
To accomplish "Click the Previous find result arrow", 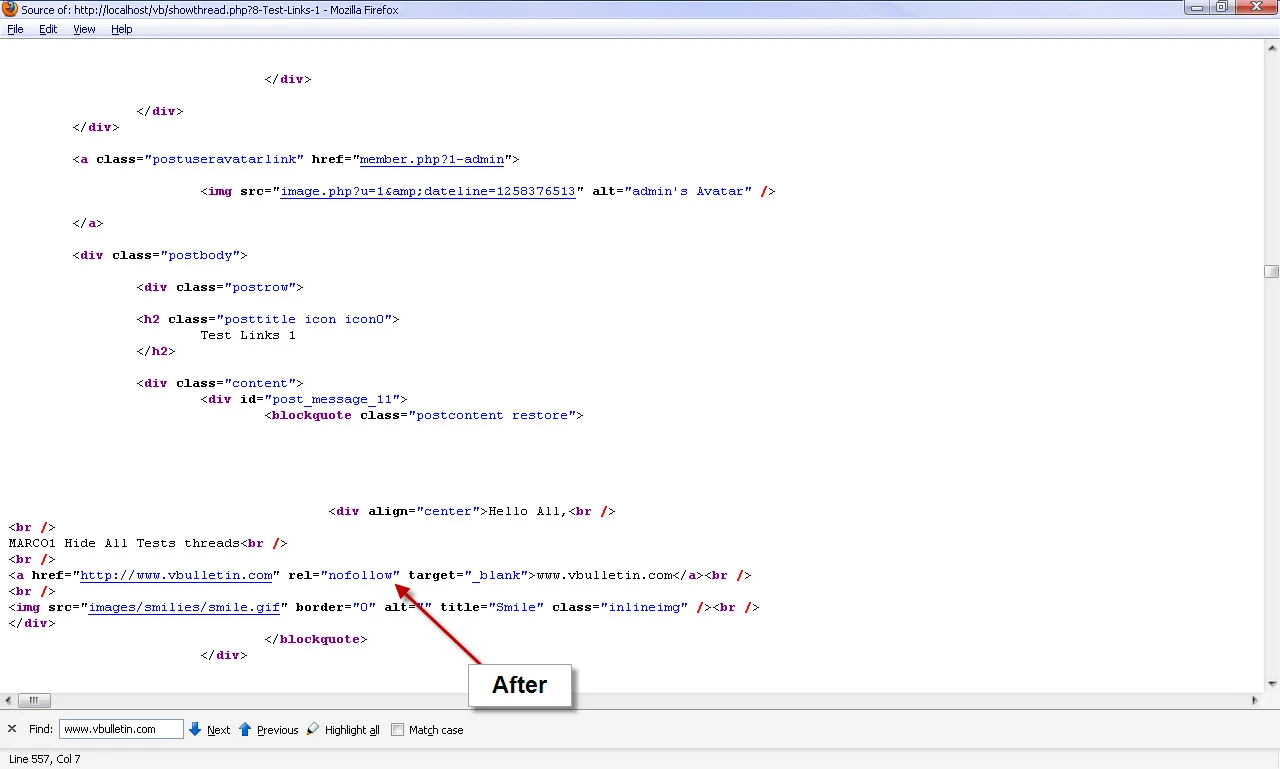I will tap(245, 730).
